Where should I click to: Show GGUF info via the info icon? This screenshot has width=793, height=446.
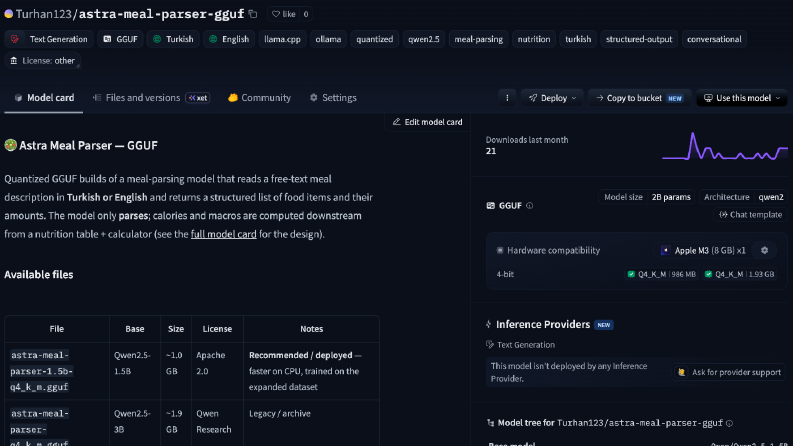530,206
